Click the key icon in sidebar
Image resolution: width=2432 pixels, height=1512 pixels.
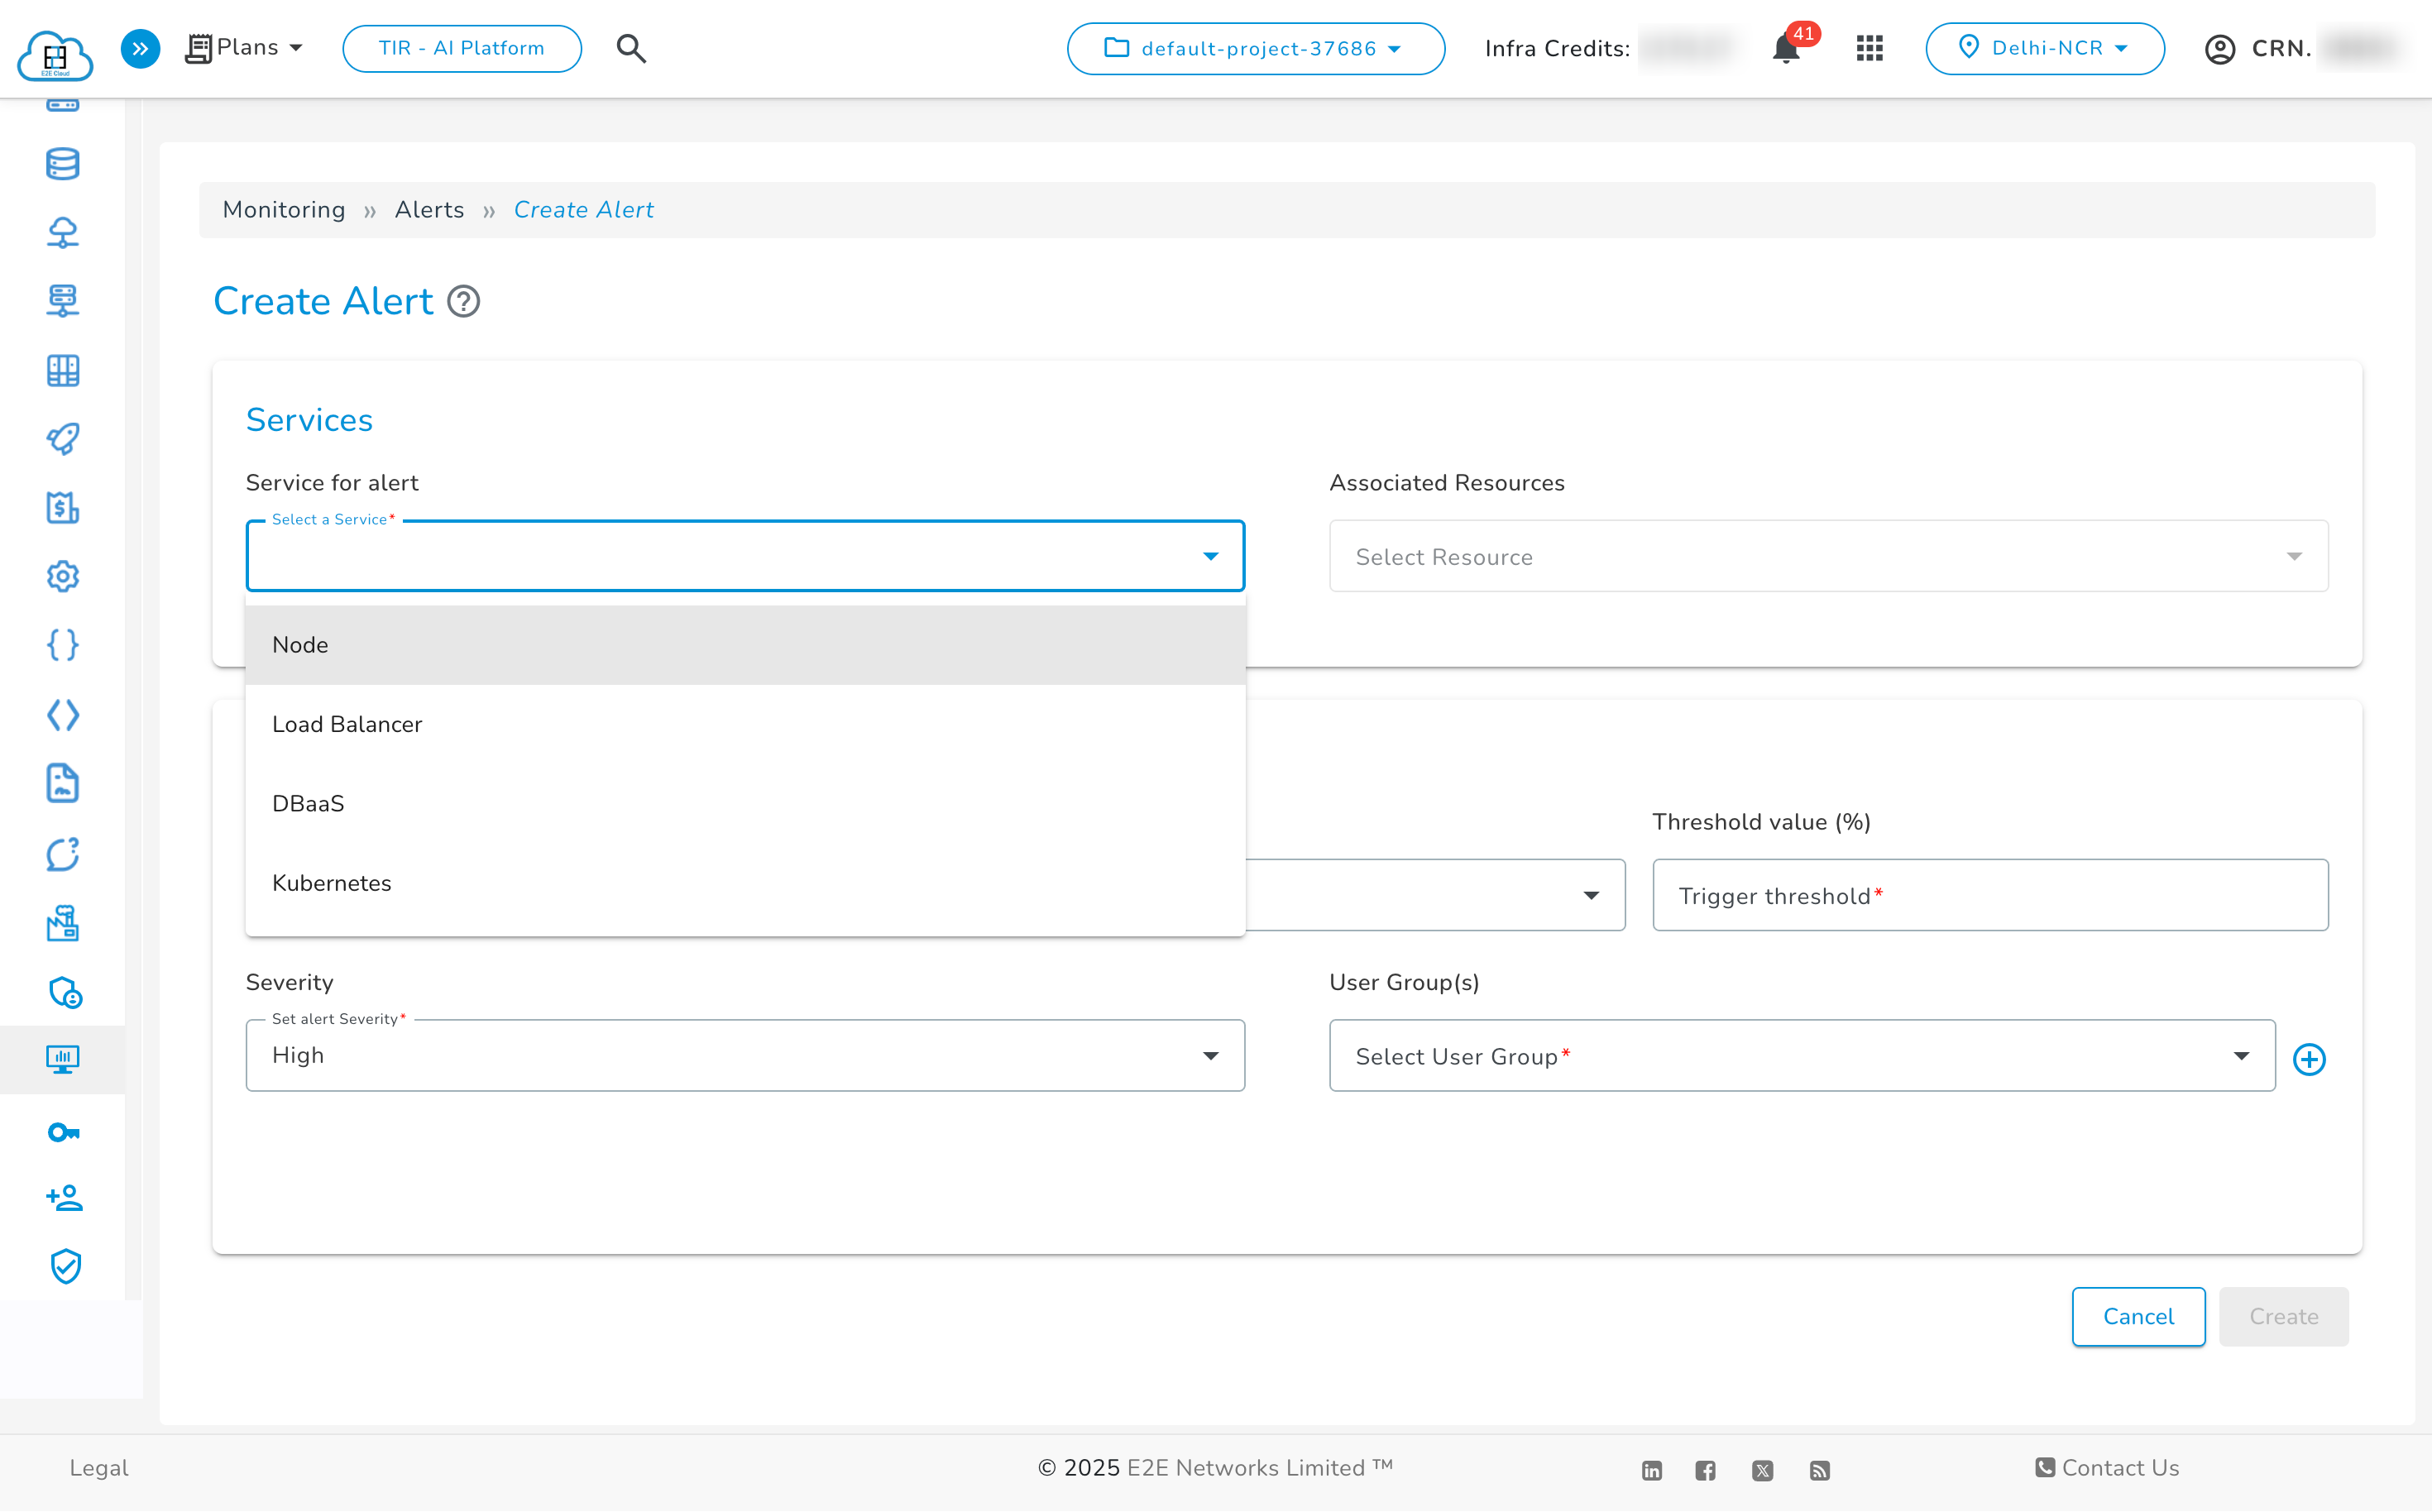click(63, 1132)
